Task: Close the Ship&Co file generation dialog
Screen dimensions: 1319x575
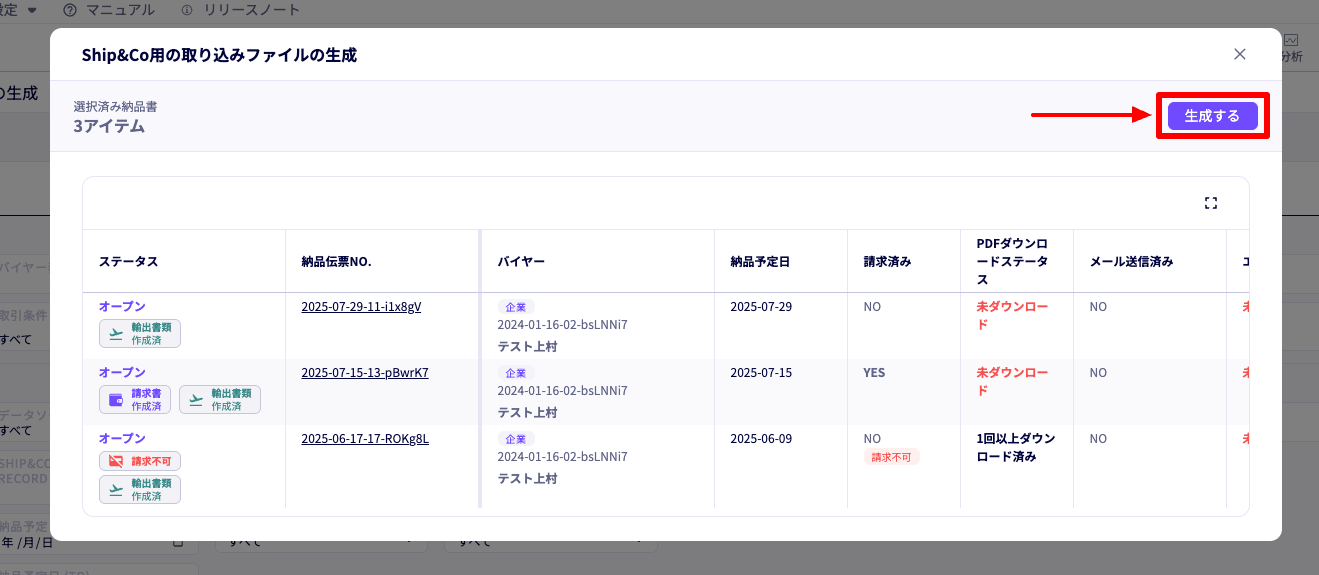Action: [1240, 54]
